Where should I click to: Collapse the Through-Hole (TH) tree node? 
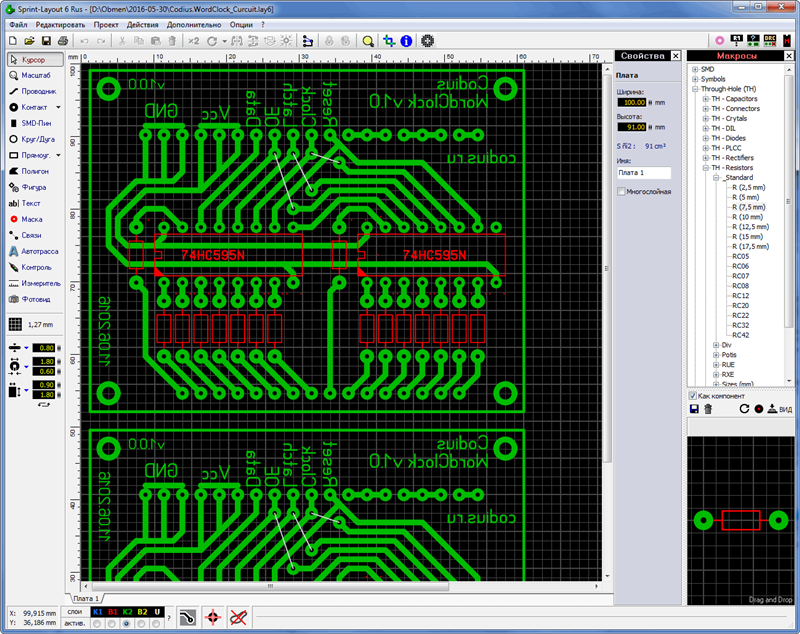pyautogui.click(x=695, y=89)
